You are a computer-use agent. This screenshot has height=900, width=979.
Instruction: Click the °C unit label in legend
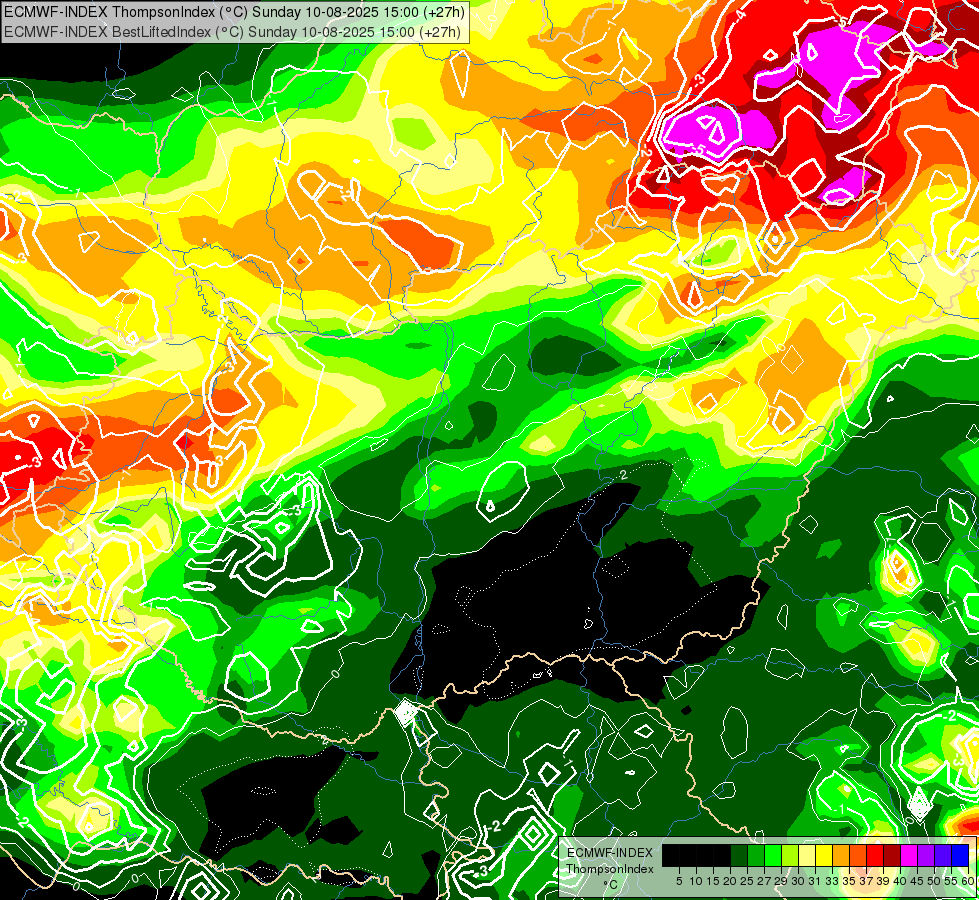[x=611, y=884]
